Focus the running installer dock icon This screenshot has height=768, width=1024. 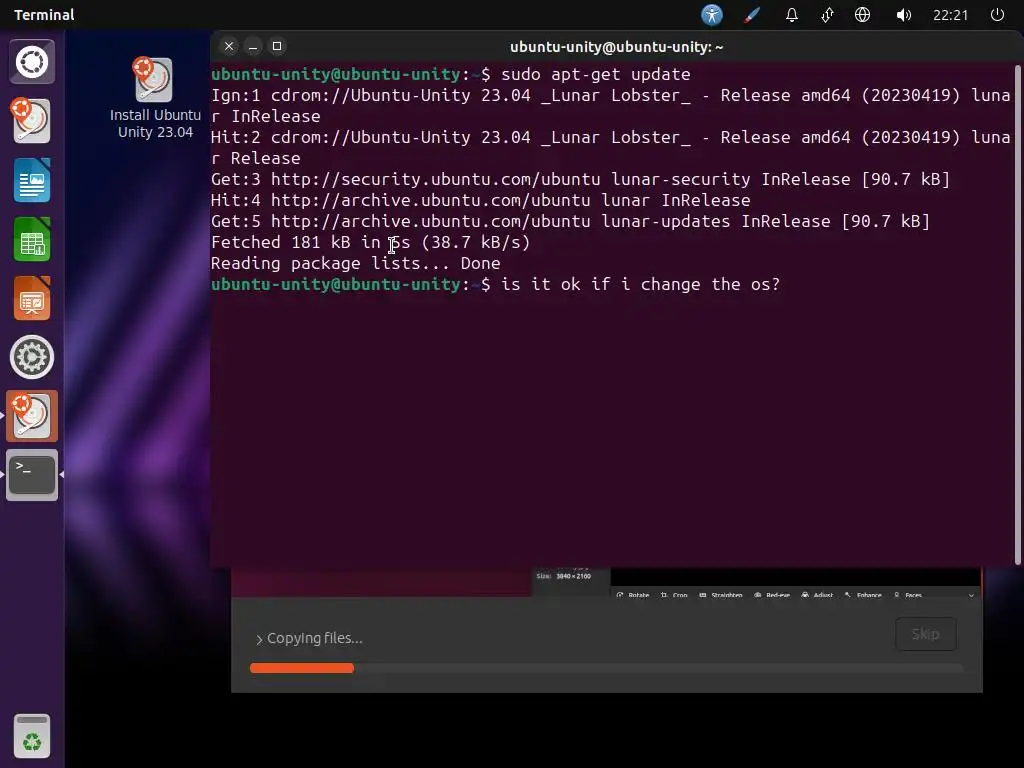[x=32, y=416]
